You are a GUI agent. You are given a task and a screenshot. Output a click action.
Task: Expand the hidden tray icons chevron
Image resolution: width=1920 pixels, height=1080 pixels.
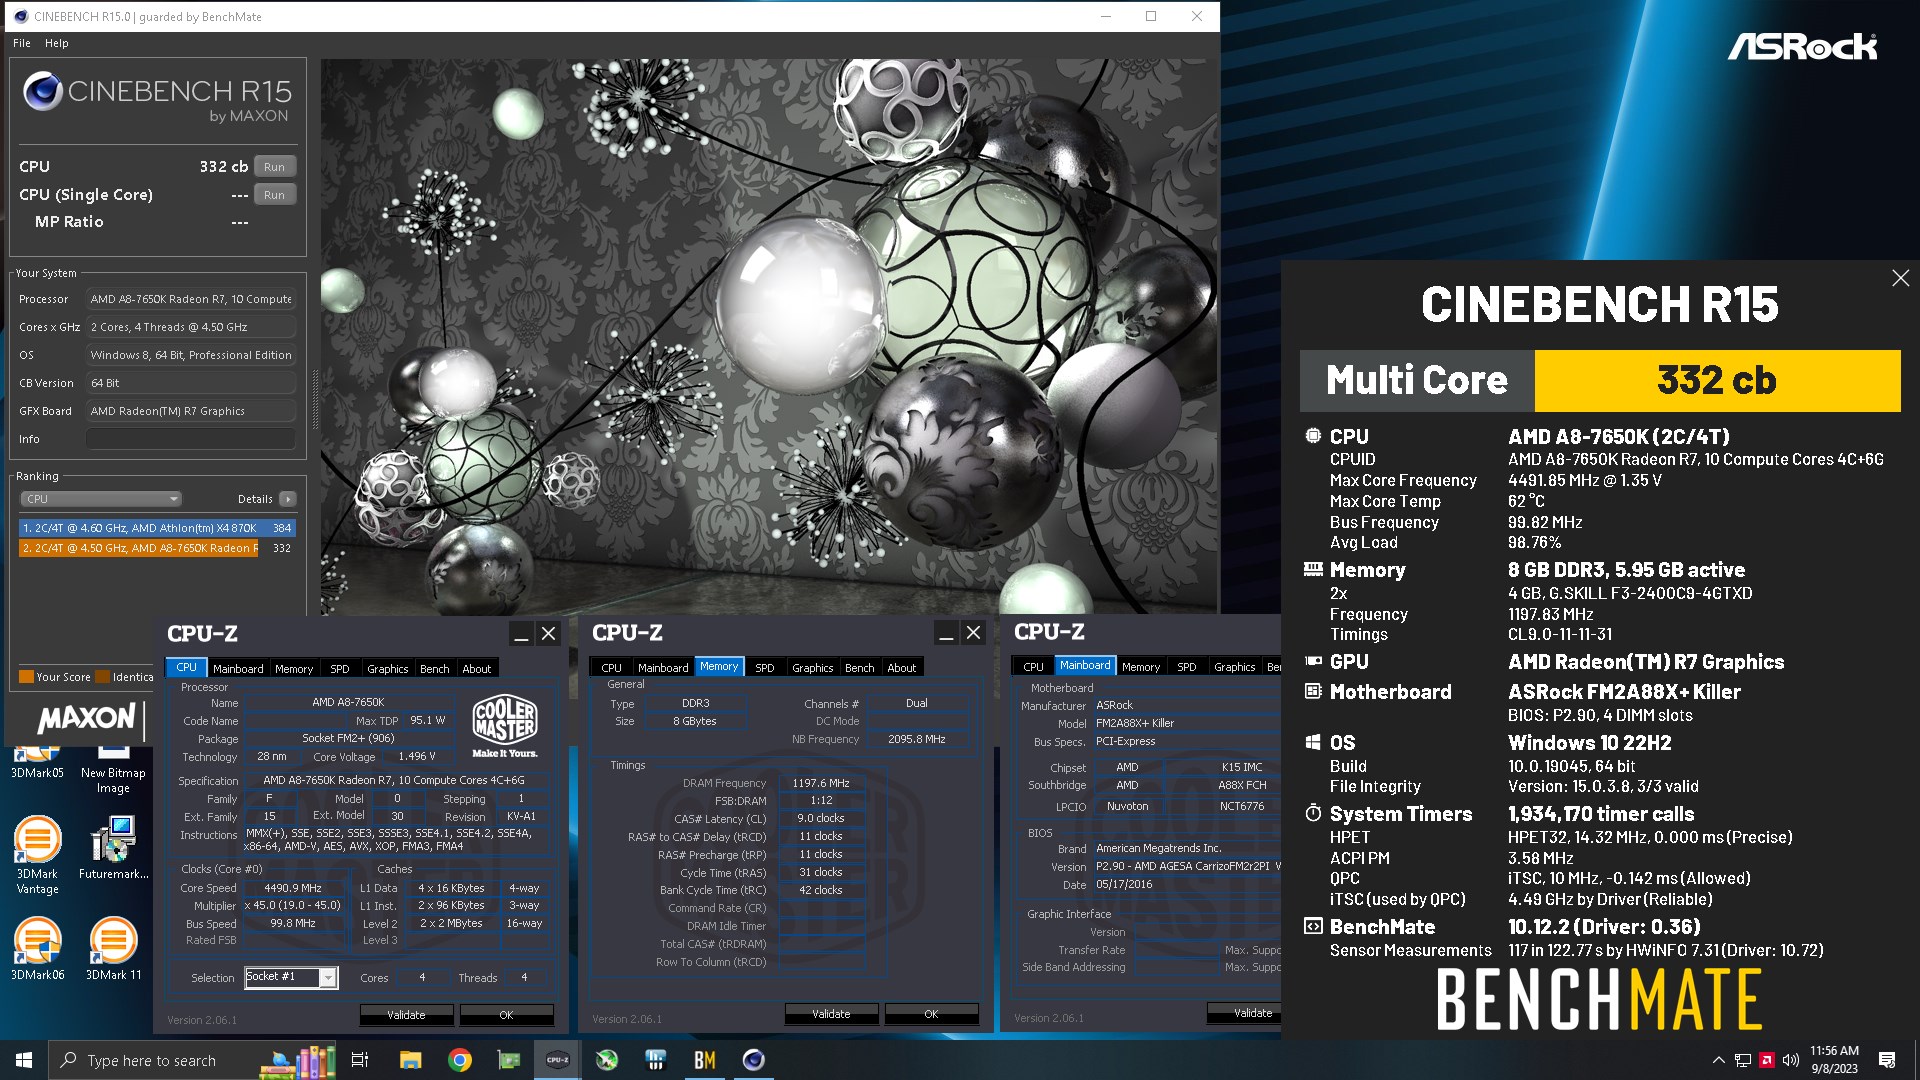[1718, 1060]
